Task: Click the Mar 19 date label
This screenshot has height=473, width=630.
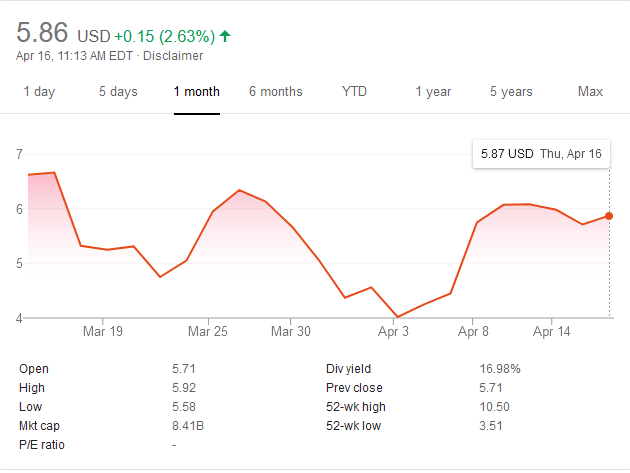Action: pyautogui.click(x=103, y=331)
